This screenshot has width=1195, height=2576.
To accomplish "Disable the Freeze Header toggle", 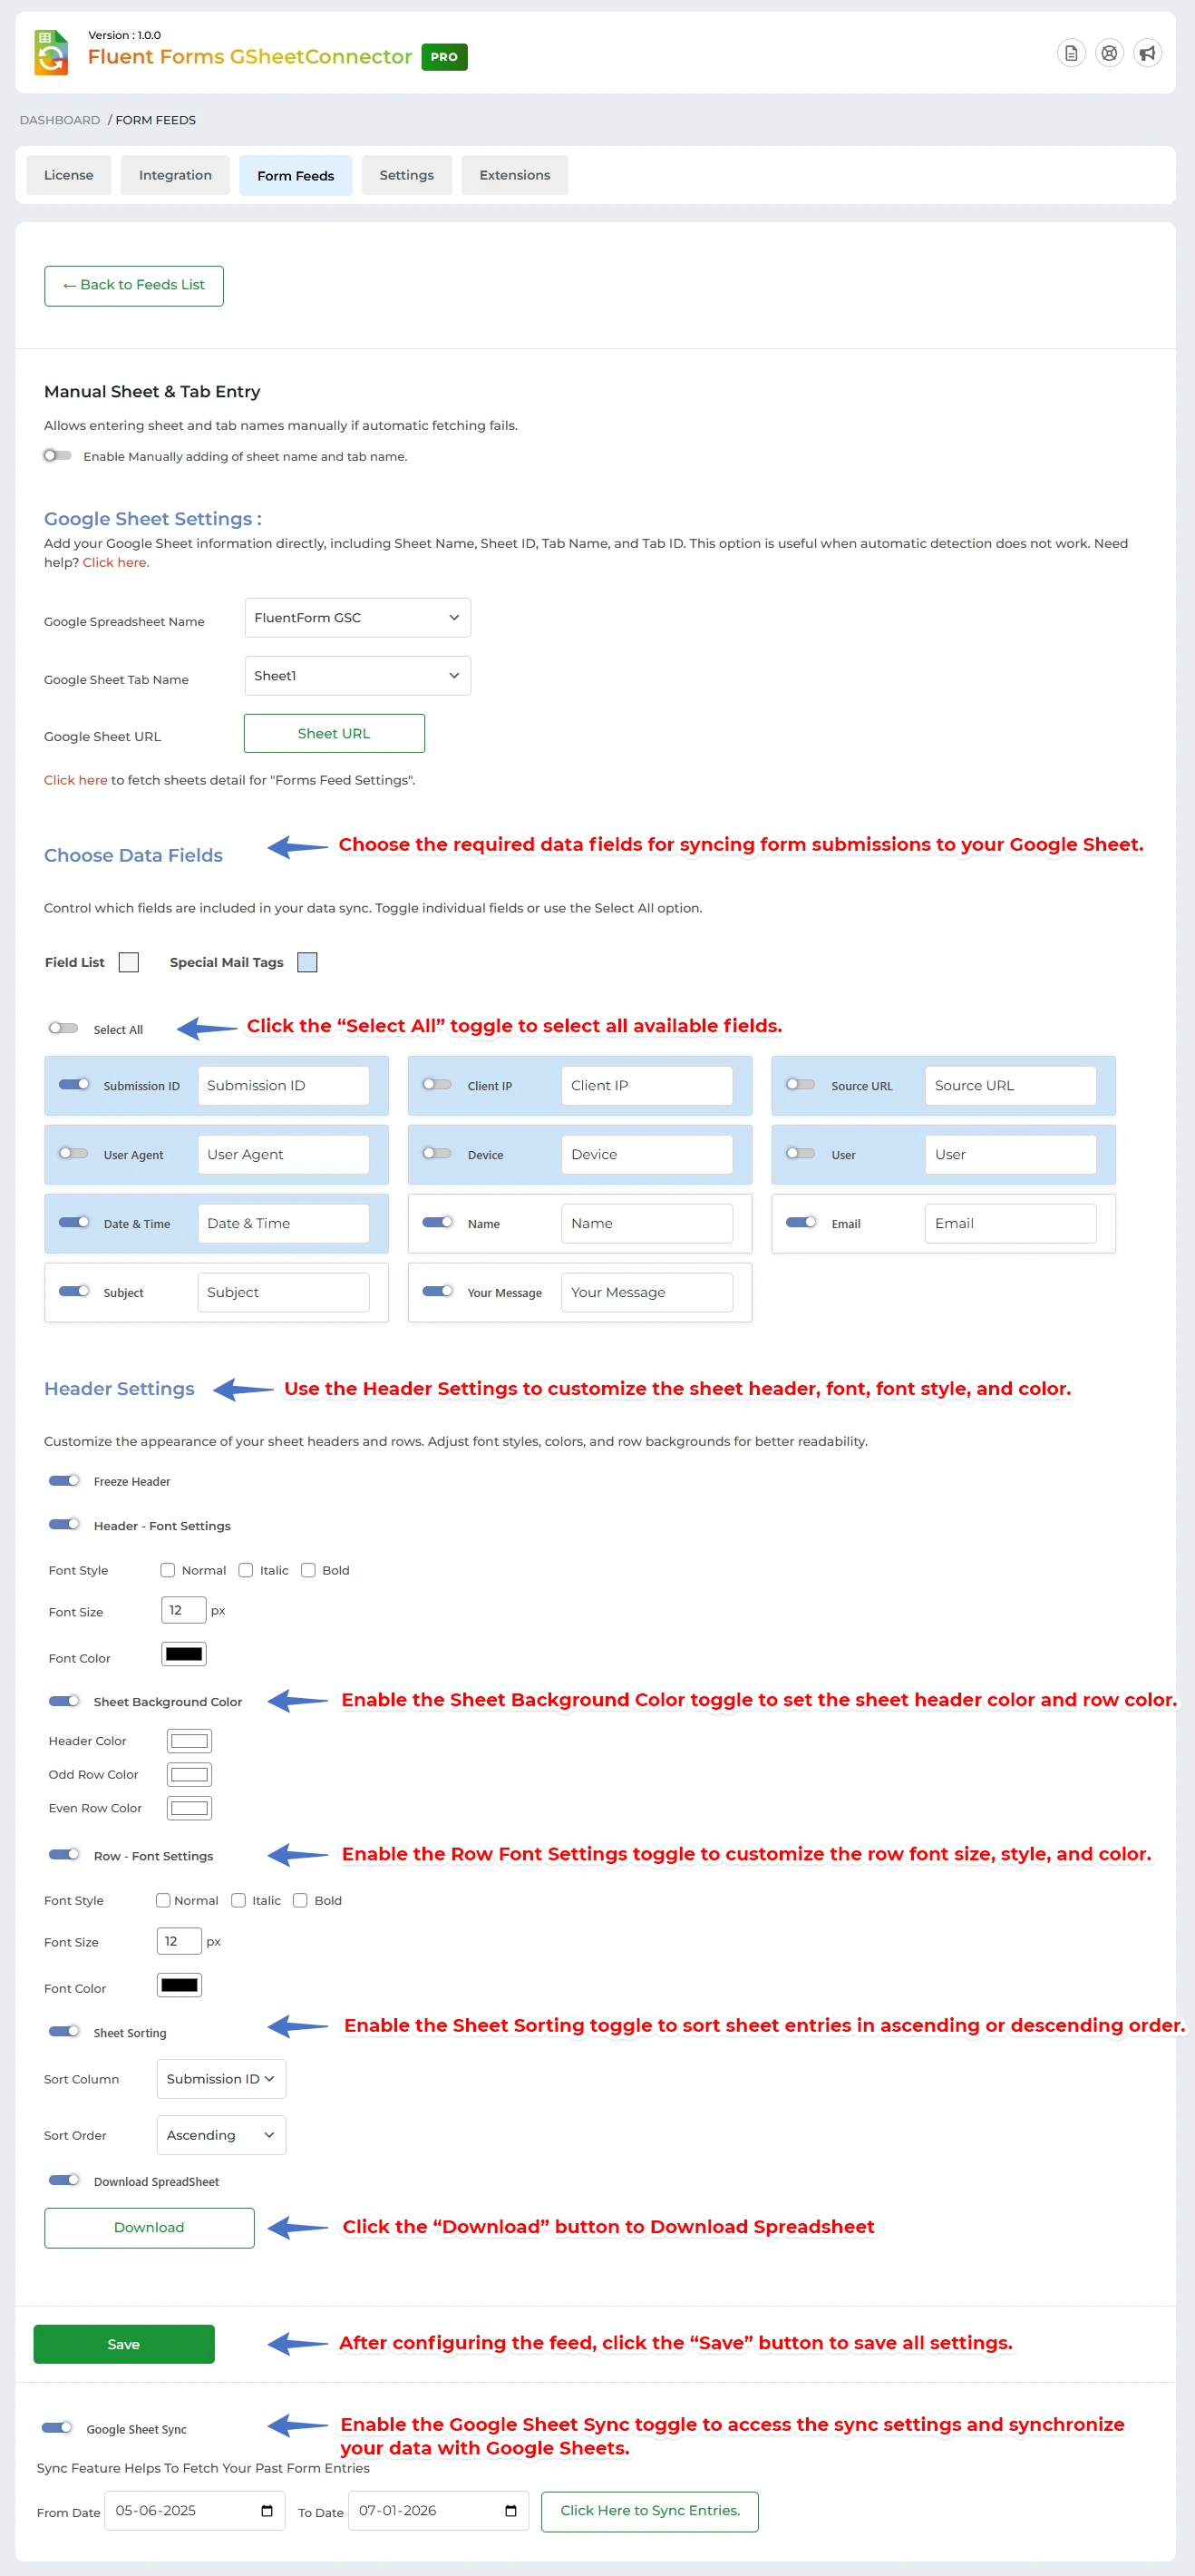I will coord(64,1480).
